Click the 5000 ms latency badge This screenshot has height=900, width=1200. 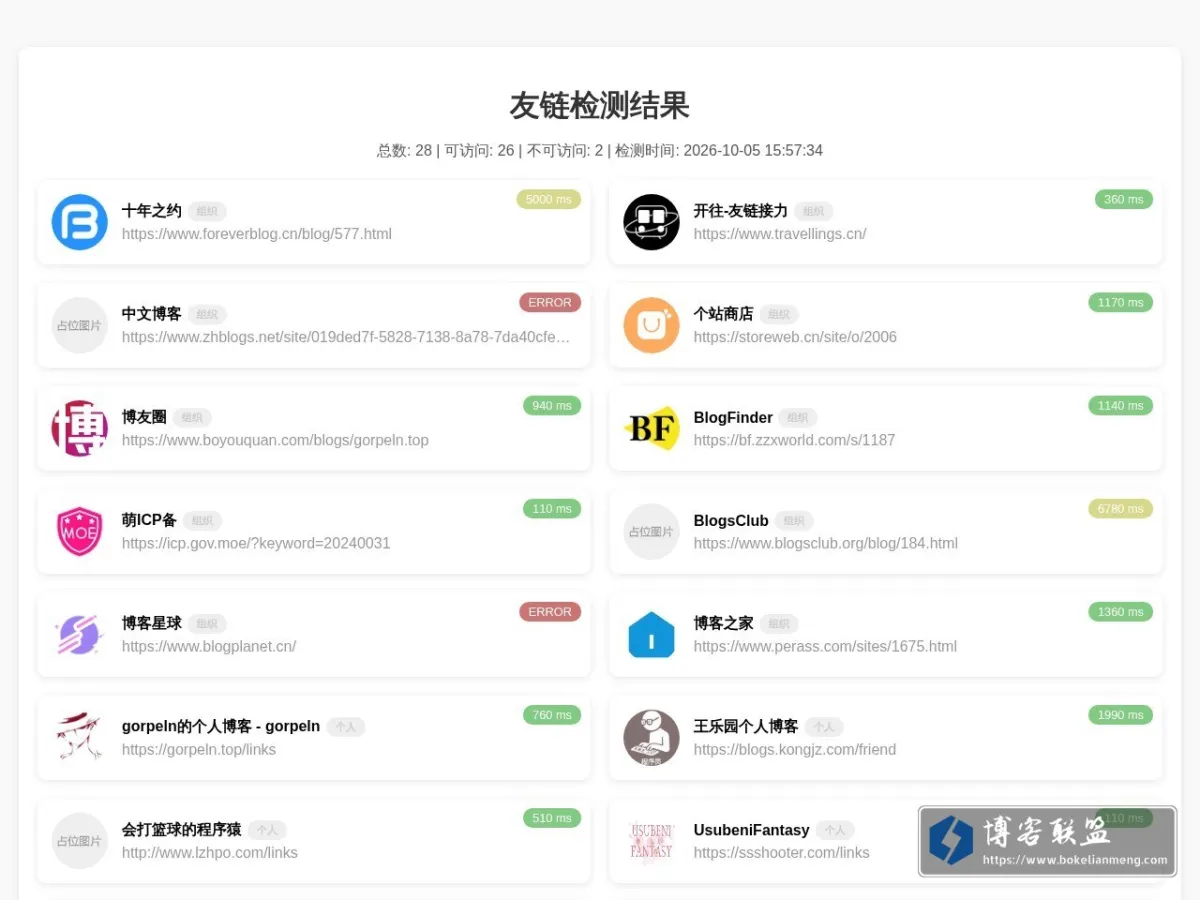coord(548,199)
